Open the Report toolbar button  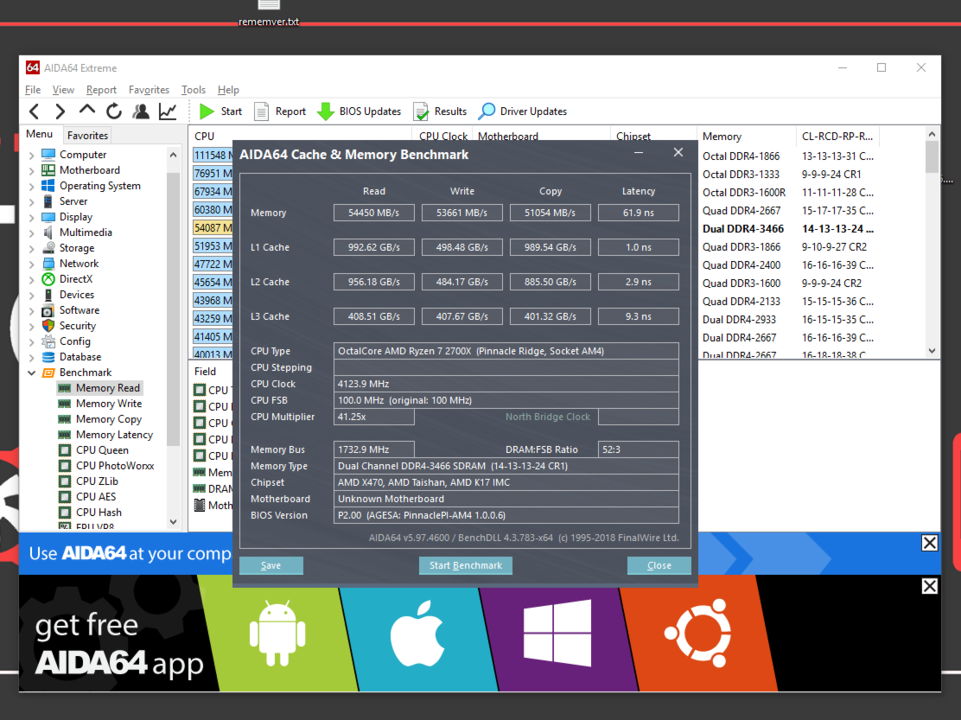pyautogui.click(x=280, y=112)
